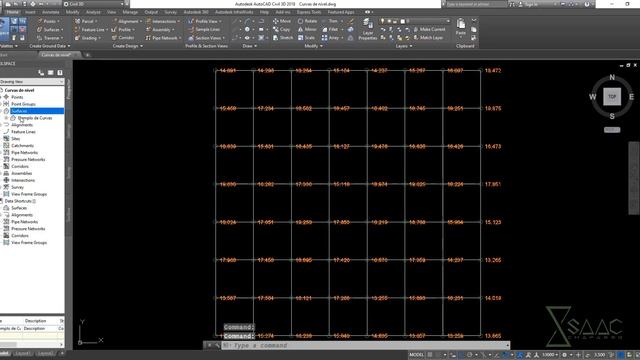Click the keyword search box in title bar
This screenshot has width=640, height=360.
[476, 4]
